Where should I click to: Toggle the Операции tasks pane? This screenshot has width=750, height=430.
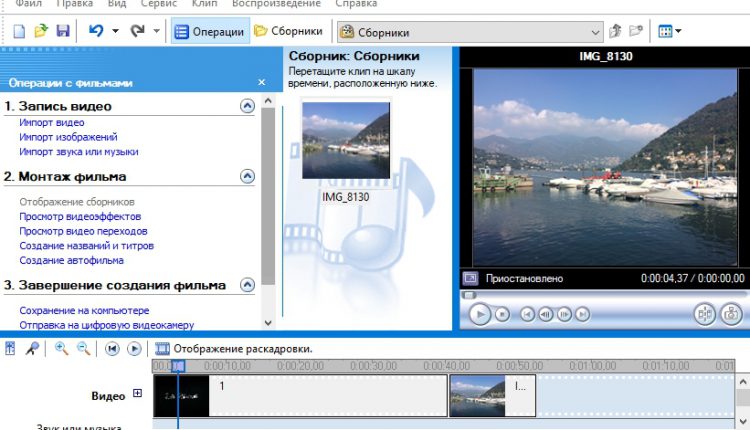(x=210, y=32)
